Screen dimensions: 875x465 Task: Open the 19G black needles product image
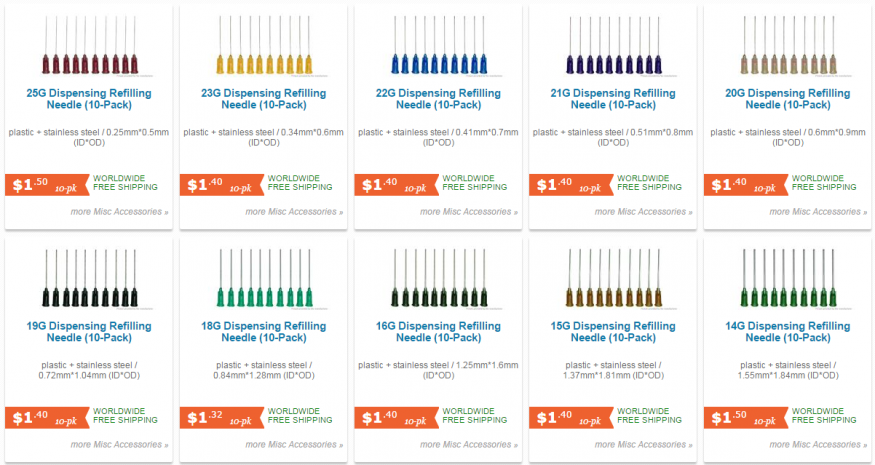coord(89,279)
